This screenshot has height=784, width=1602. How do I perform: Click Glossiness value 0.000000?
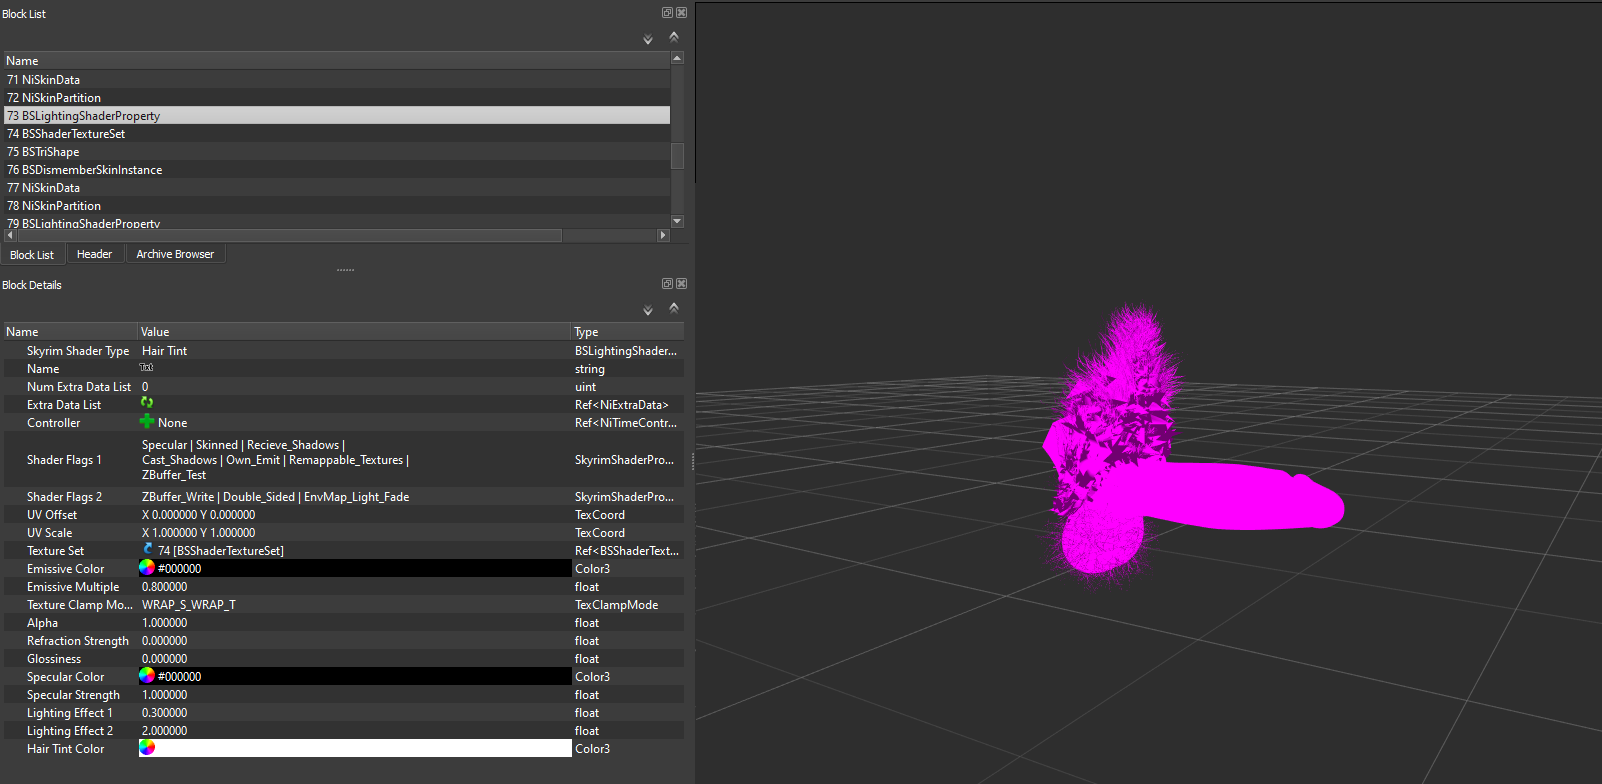click(164, 658)
